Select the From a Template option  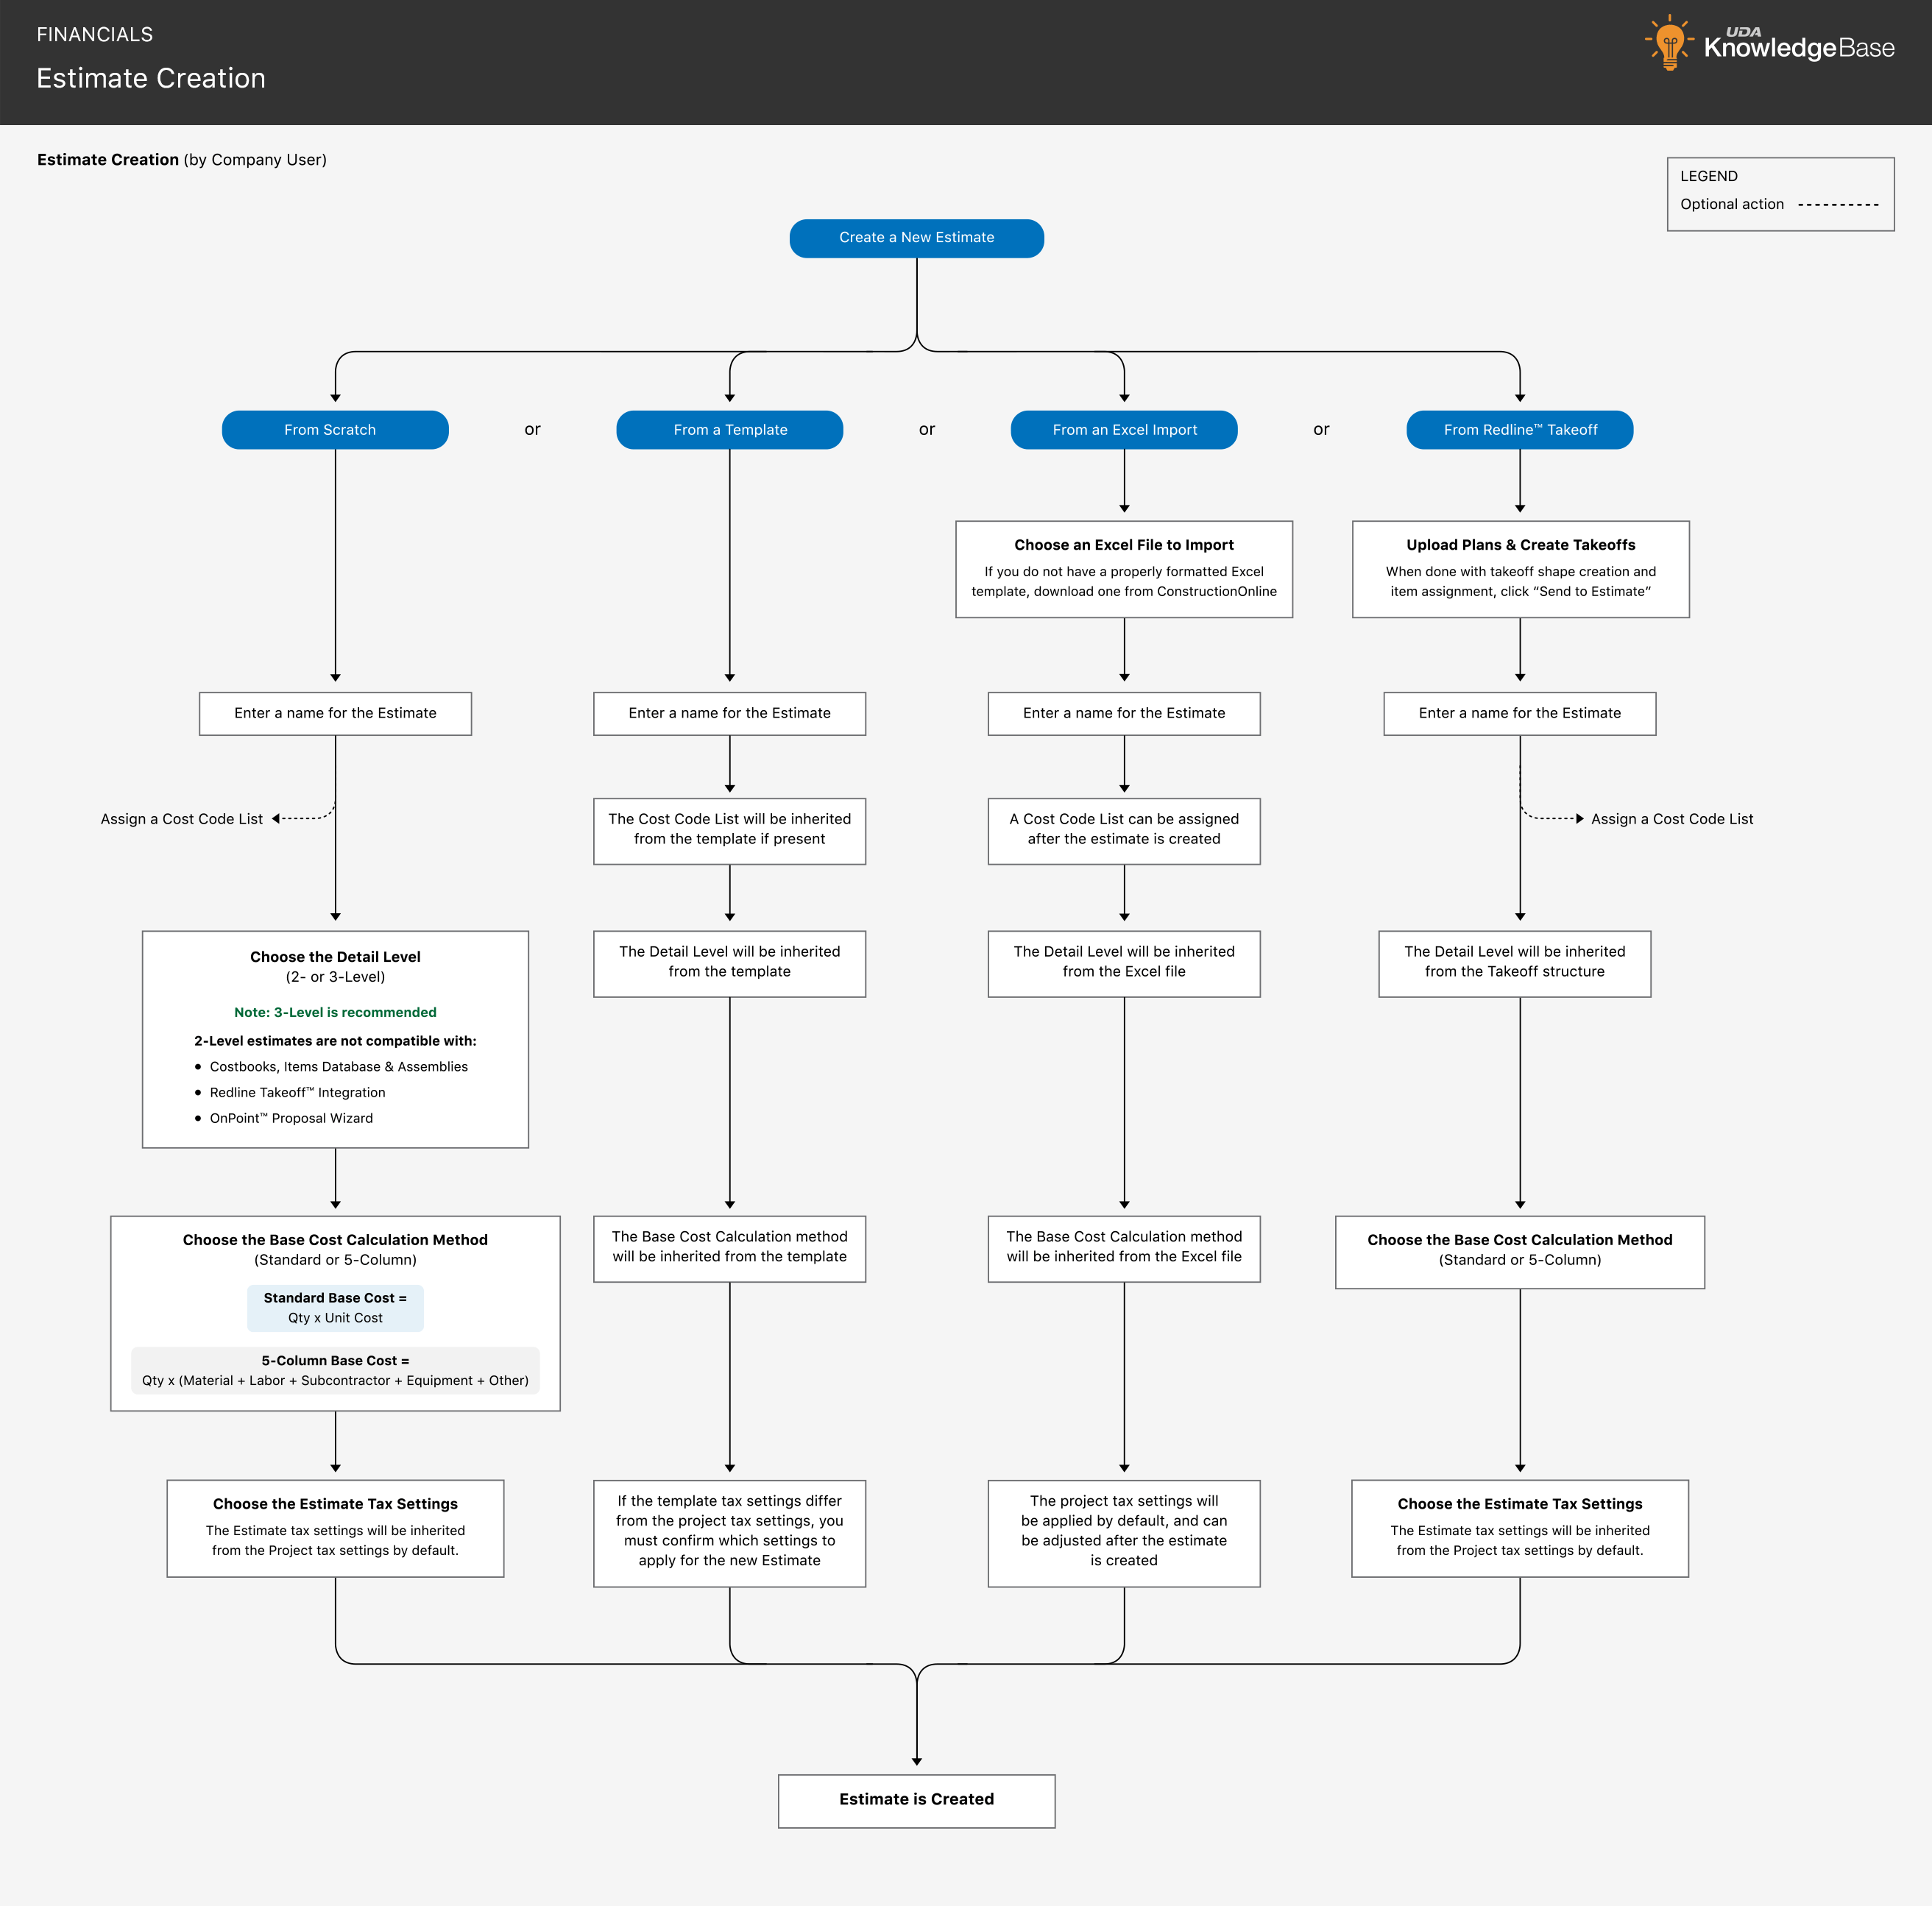point(729,430)
